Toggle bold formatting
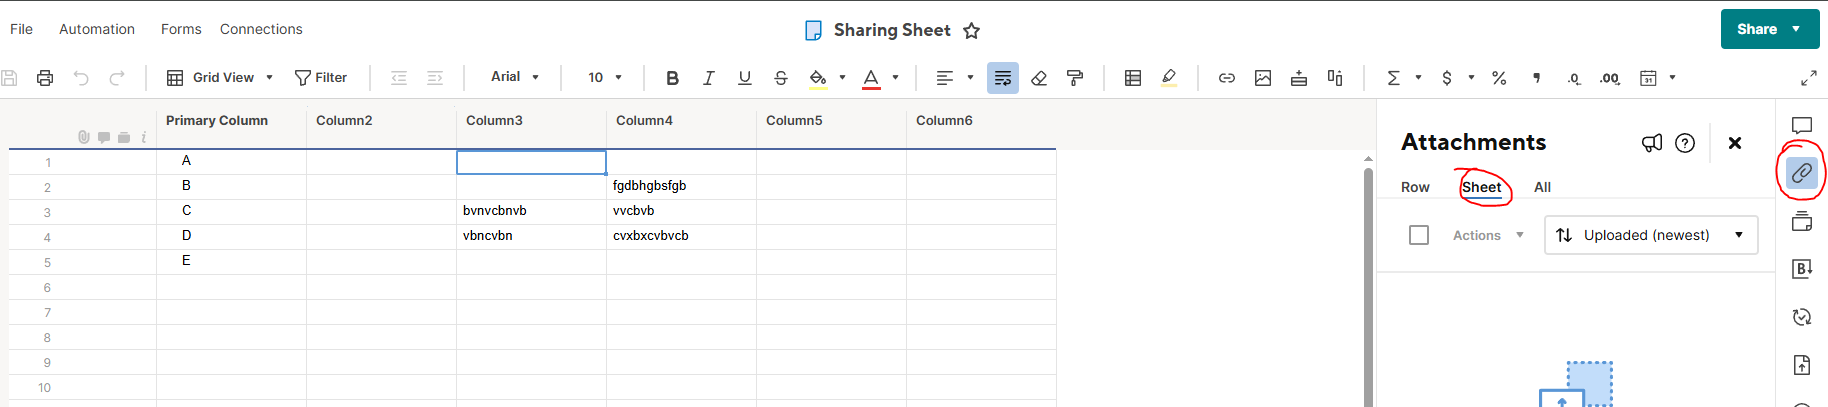1828x407 pixels. click(672, 78)
